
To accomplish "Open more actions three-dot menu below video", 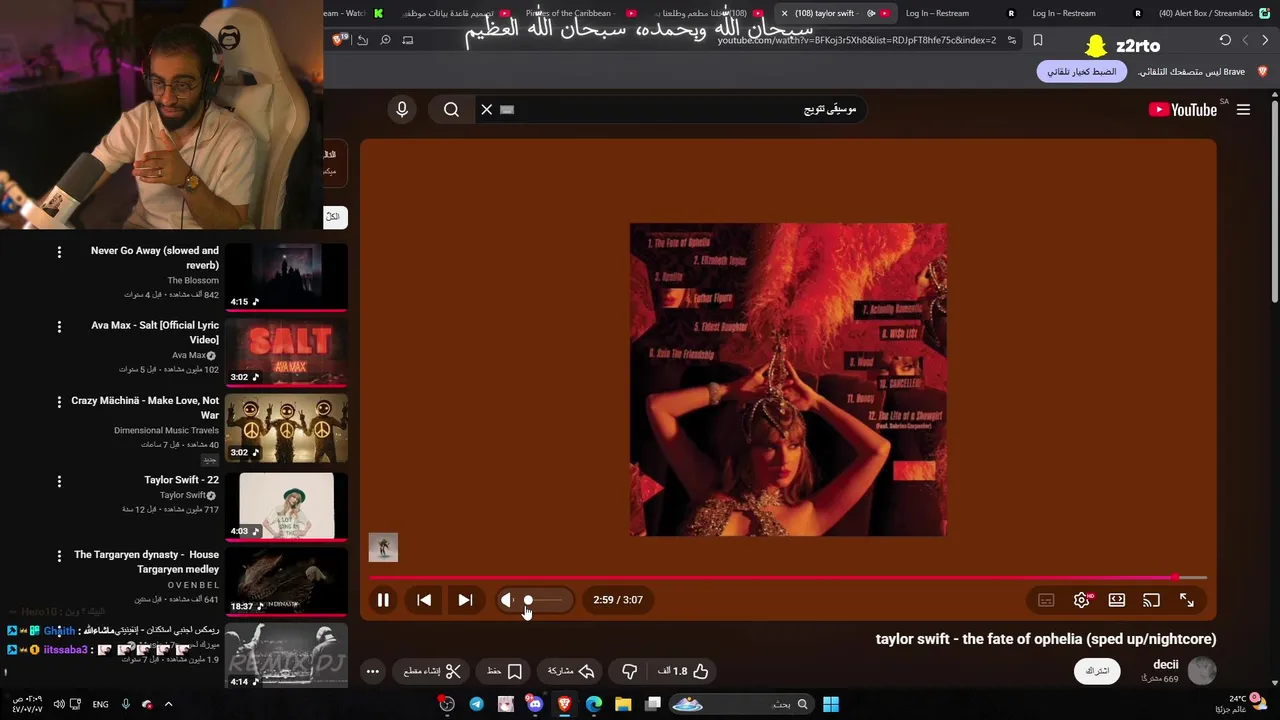I will pyautogui.click(x=372, y=671).
